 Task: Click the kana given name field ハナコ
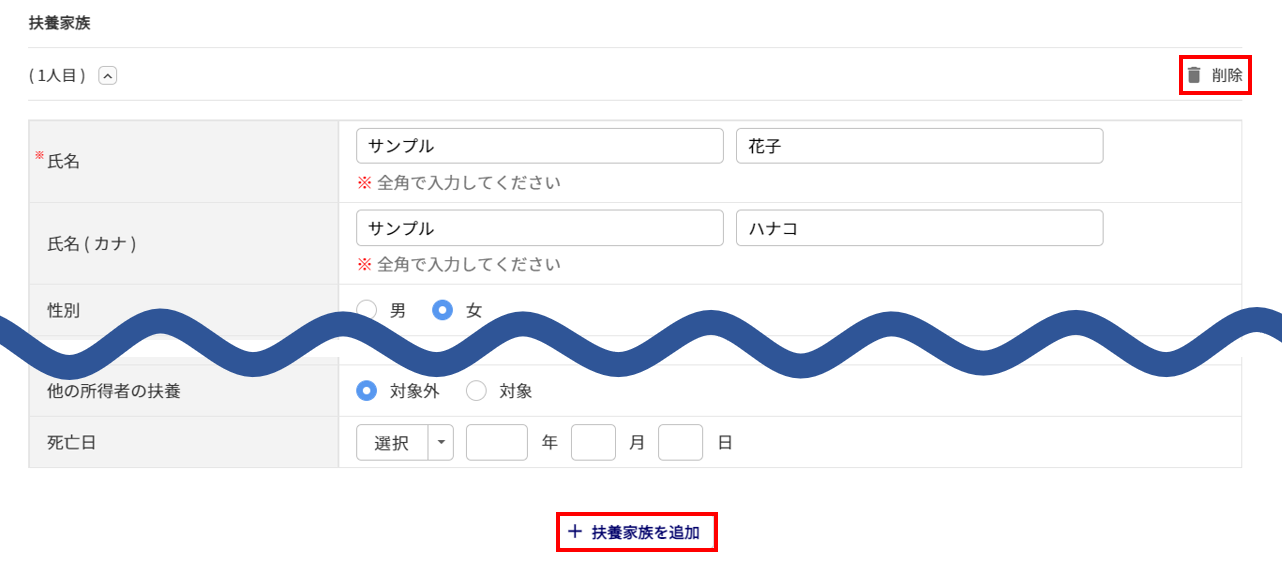(919, 228)
